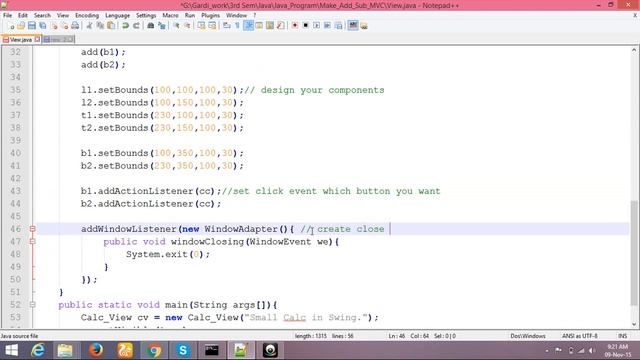This screenshot has height=360, width=640.
Task: Click the Zoom Out toolbar icon
Action: pyautogui.click(x=187, y=26)
